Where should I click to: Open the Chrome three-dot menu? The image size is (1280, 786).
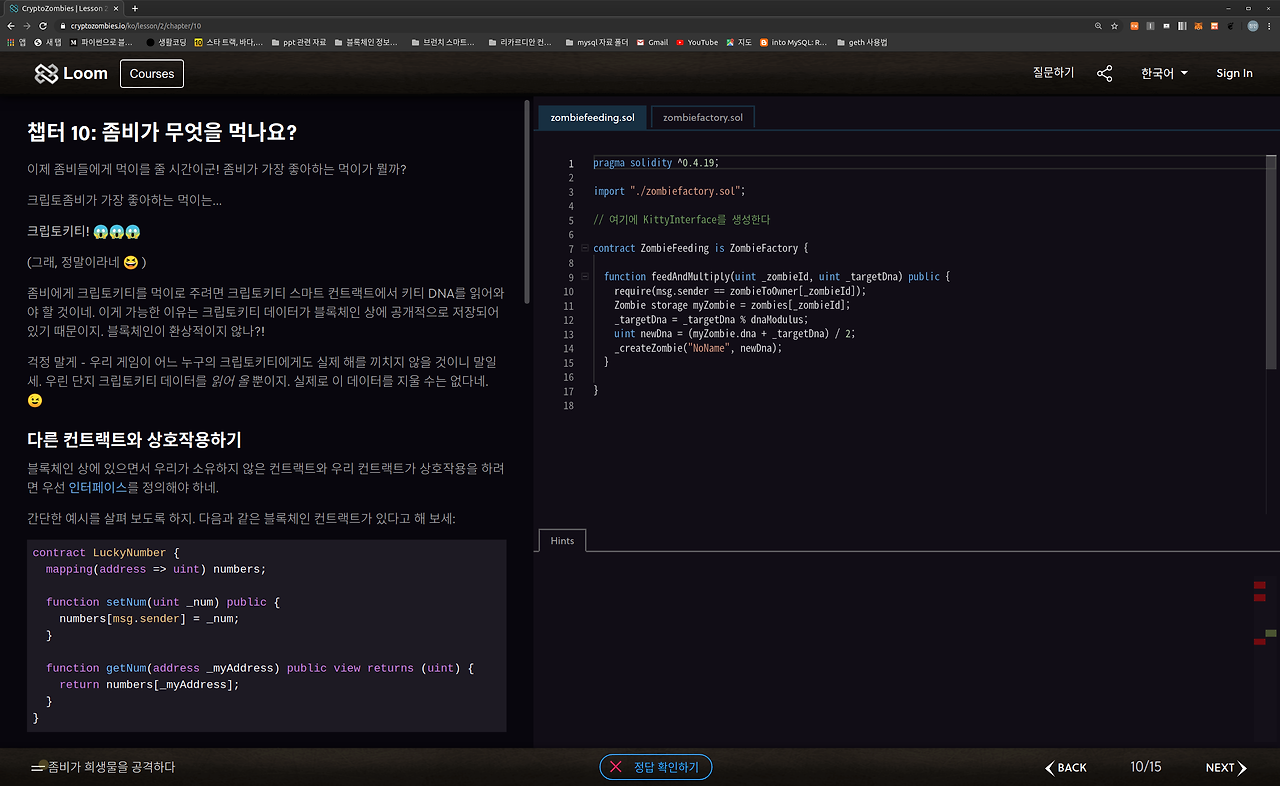point(1270,25)
